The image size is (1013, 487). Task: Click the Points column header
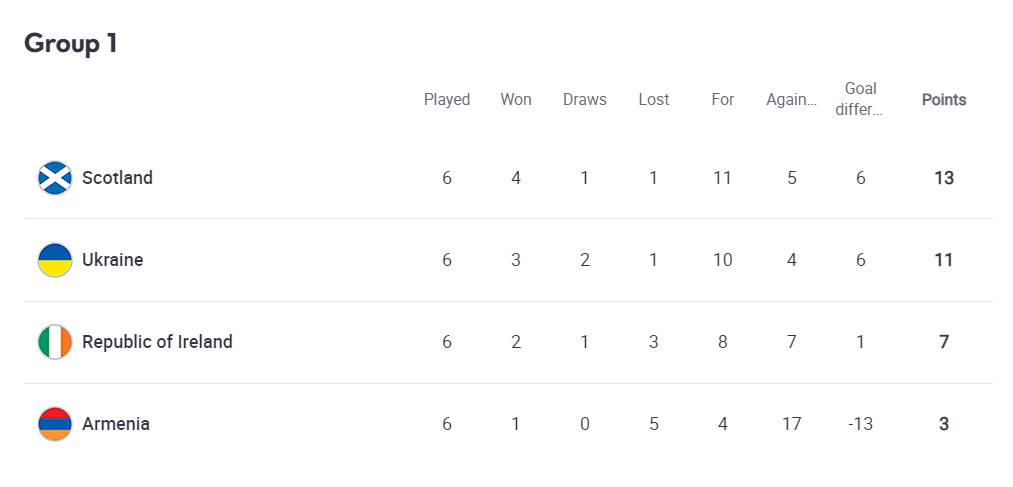click(x=944, y=100)
